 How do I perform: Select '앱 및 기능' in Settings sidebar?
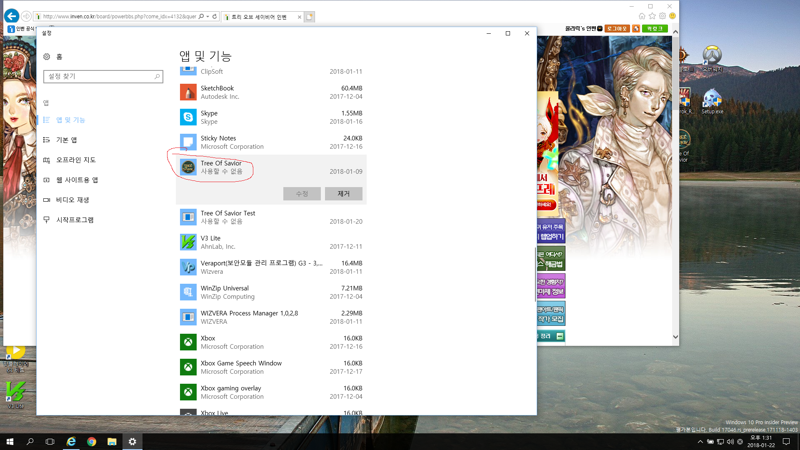coord(70,120)
